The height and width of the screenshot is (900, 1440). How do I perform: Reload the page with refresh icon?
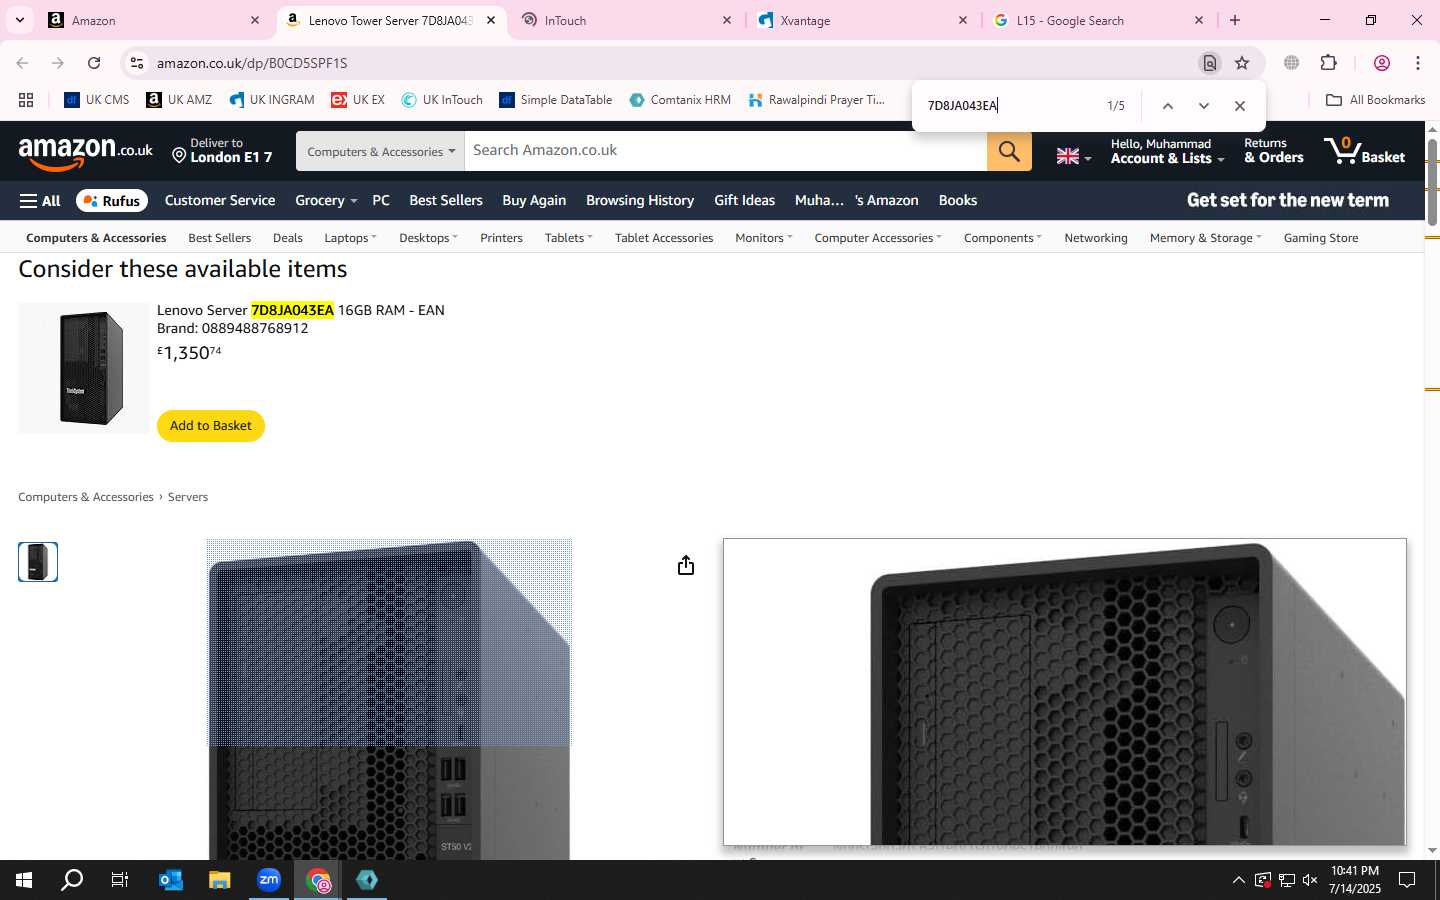[x=94, y=63]
